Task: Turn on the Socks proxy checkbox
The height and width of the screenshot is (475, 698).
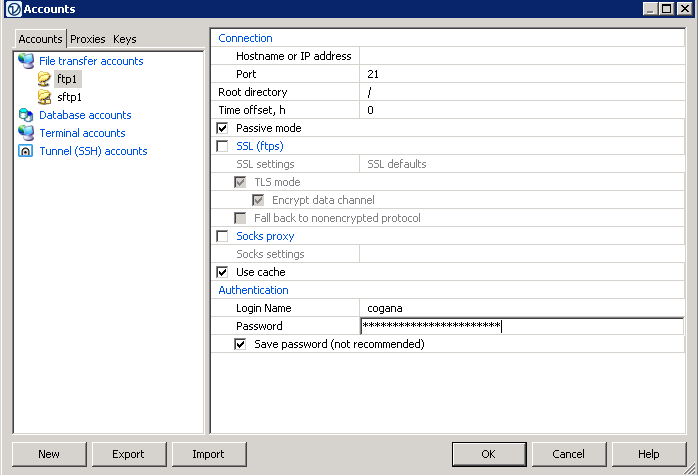Action: click(222, 236)
